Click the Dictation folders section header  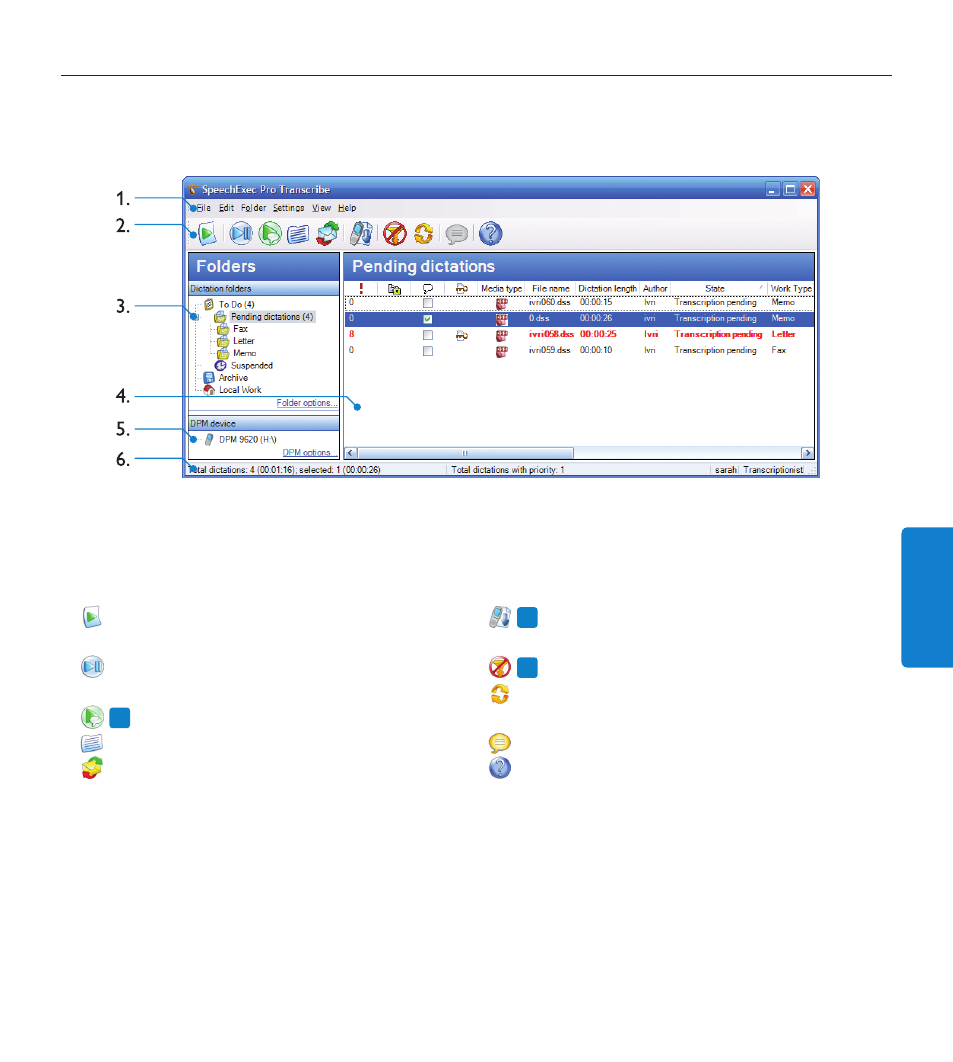point(263,289)
